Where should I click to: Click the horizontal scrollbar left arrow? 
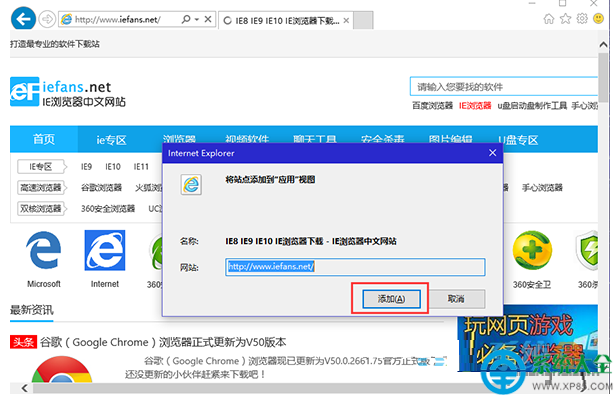(24, 388)
